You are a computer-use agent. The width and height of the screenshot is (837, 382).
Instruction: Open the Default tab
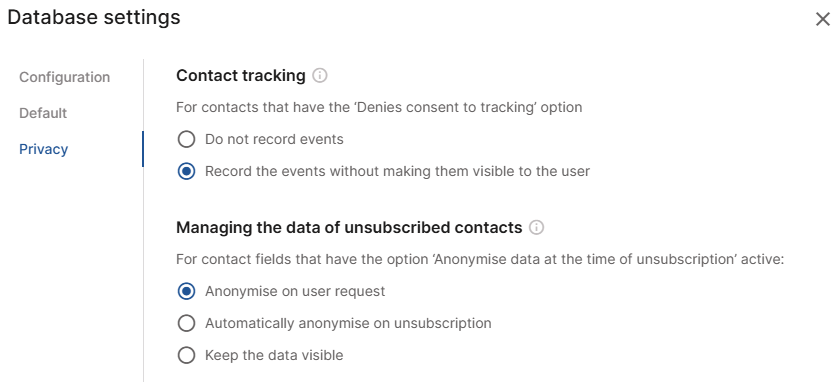click(43, 113)
